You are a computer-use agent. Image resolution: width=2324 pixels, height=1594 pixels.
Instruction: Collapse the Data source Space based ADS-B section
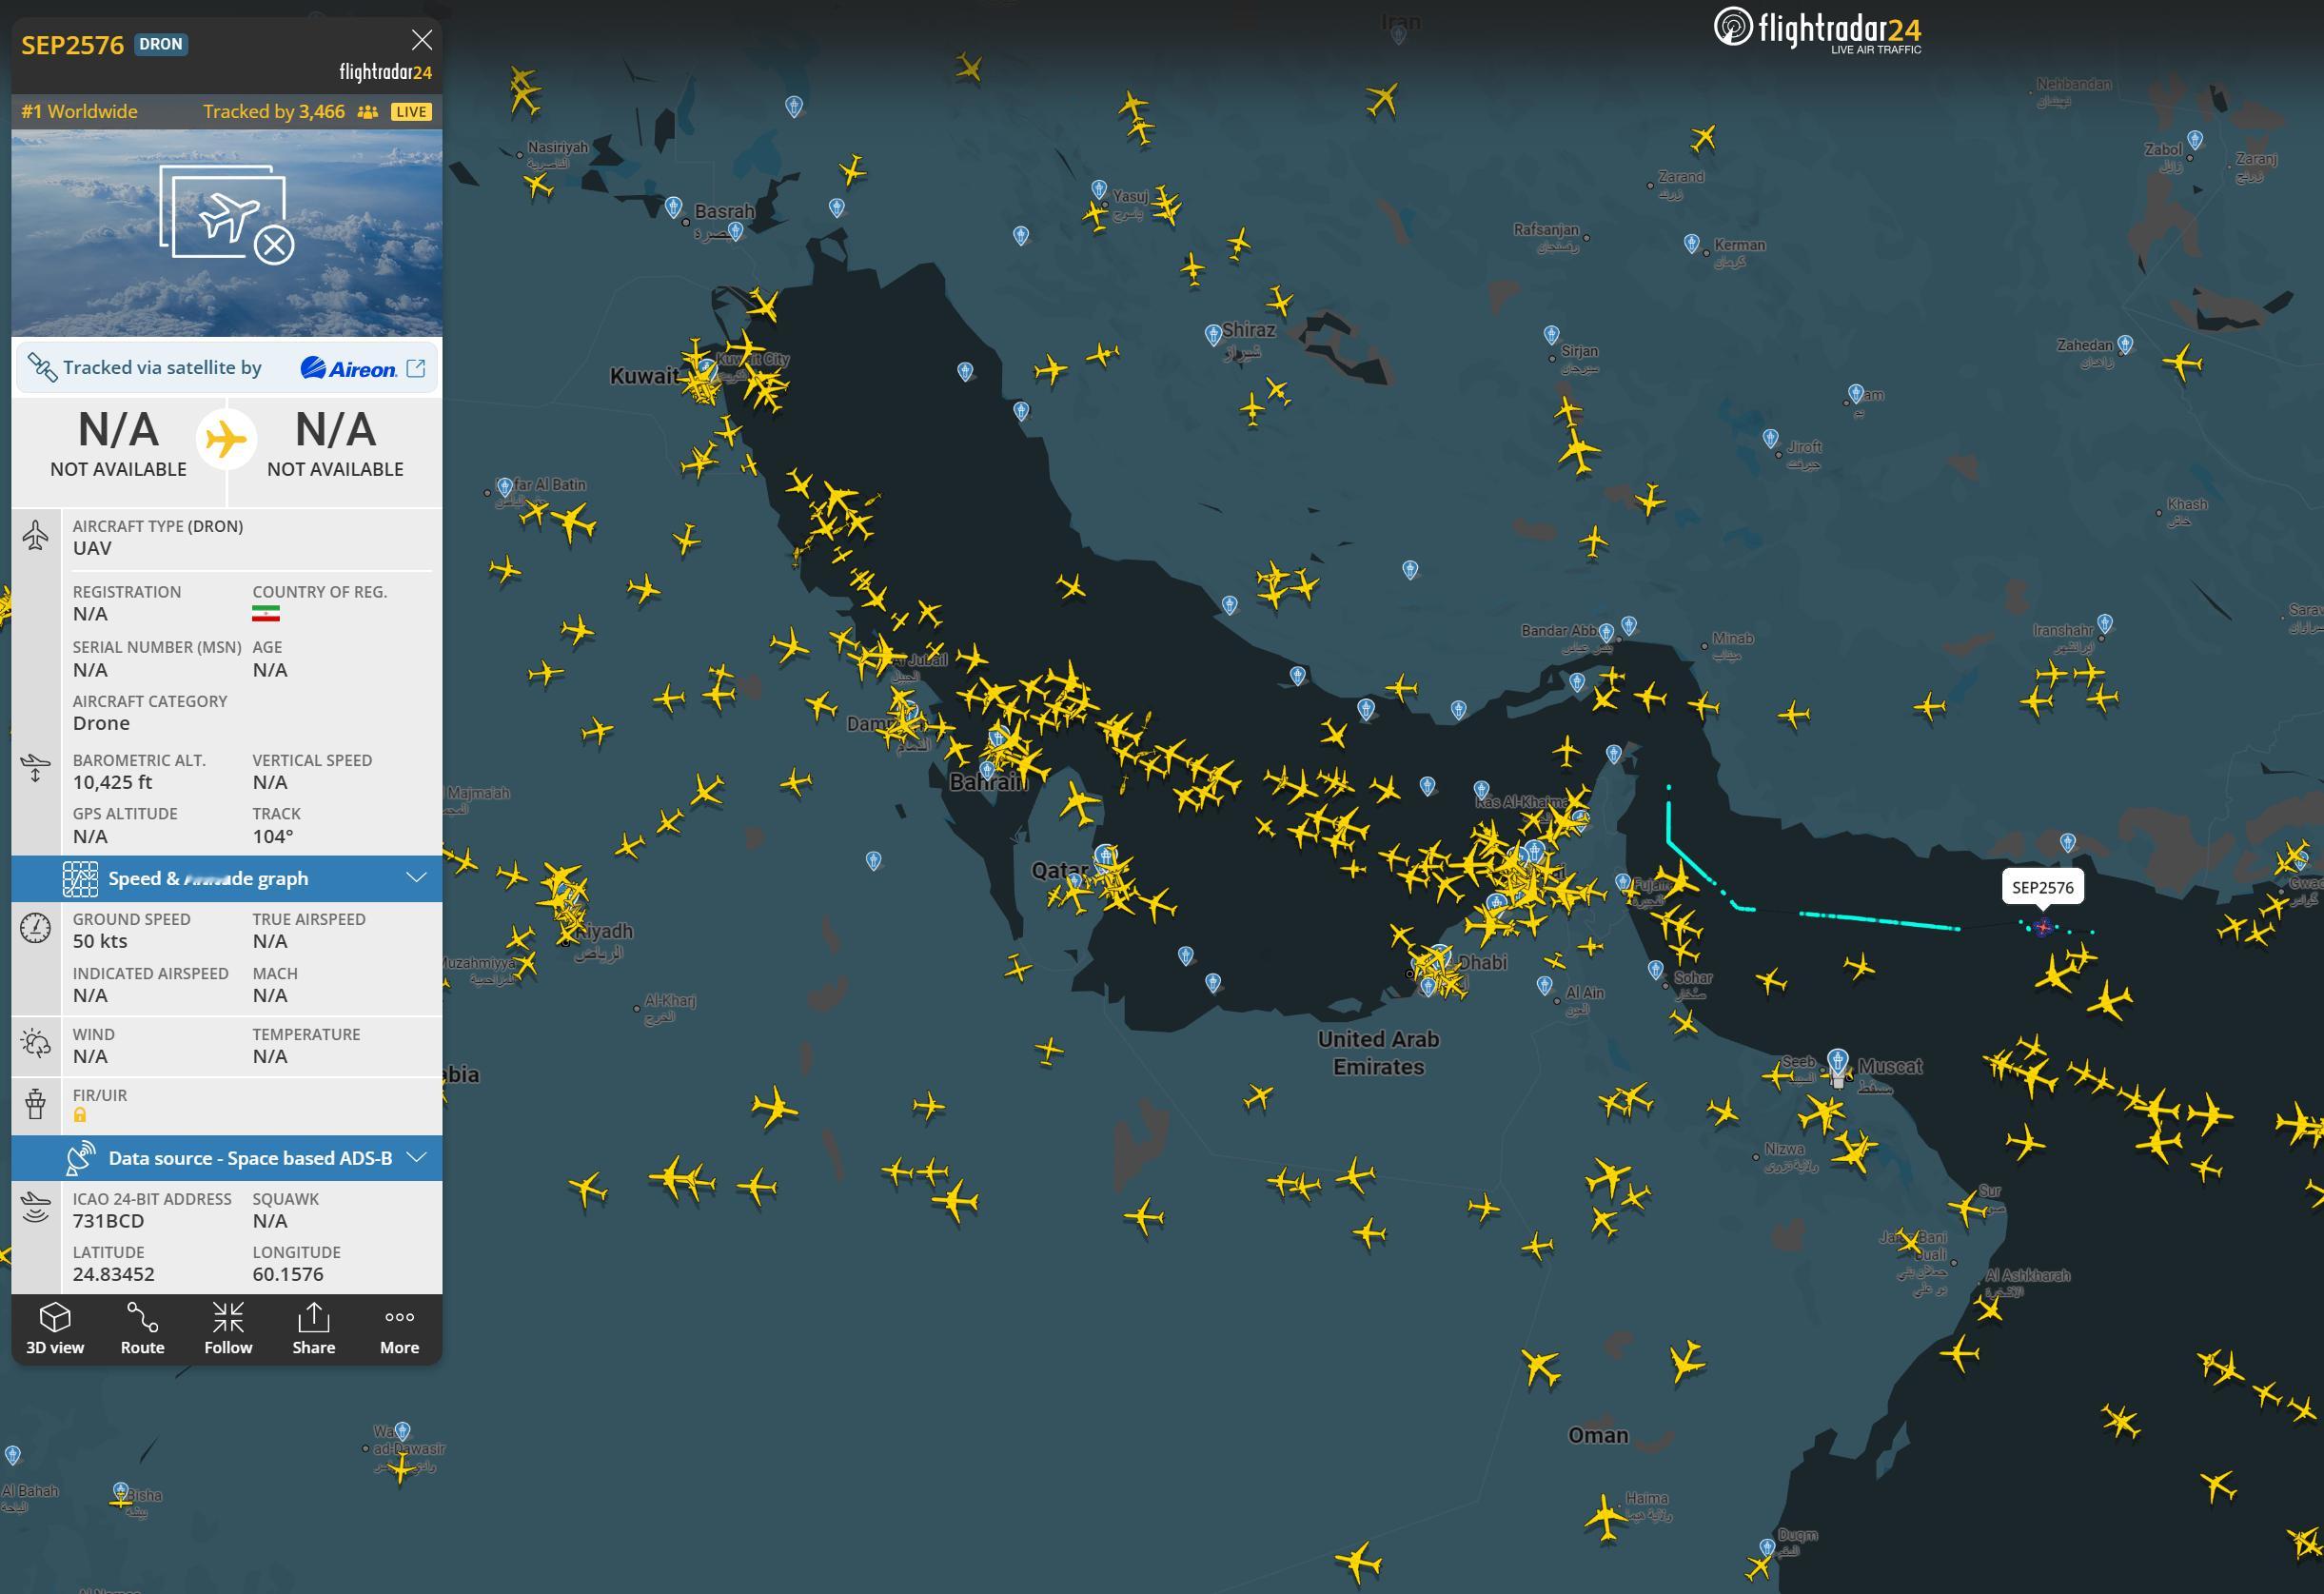[250, 1158]
